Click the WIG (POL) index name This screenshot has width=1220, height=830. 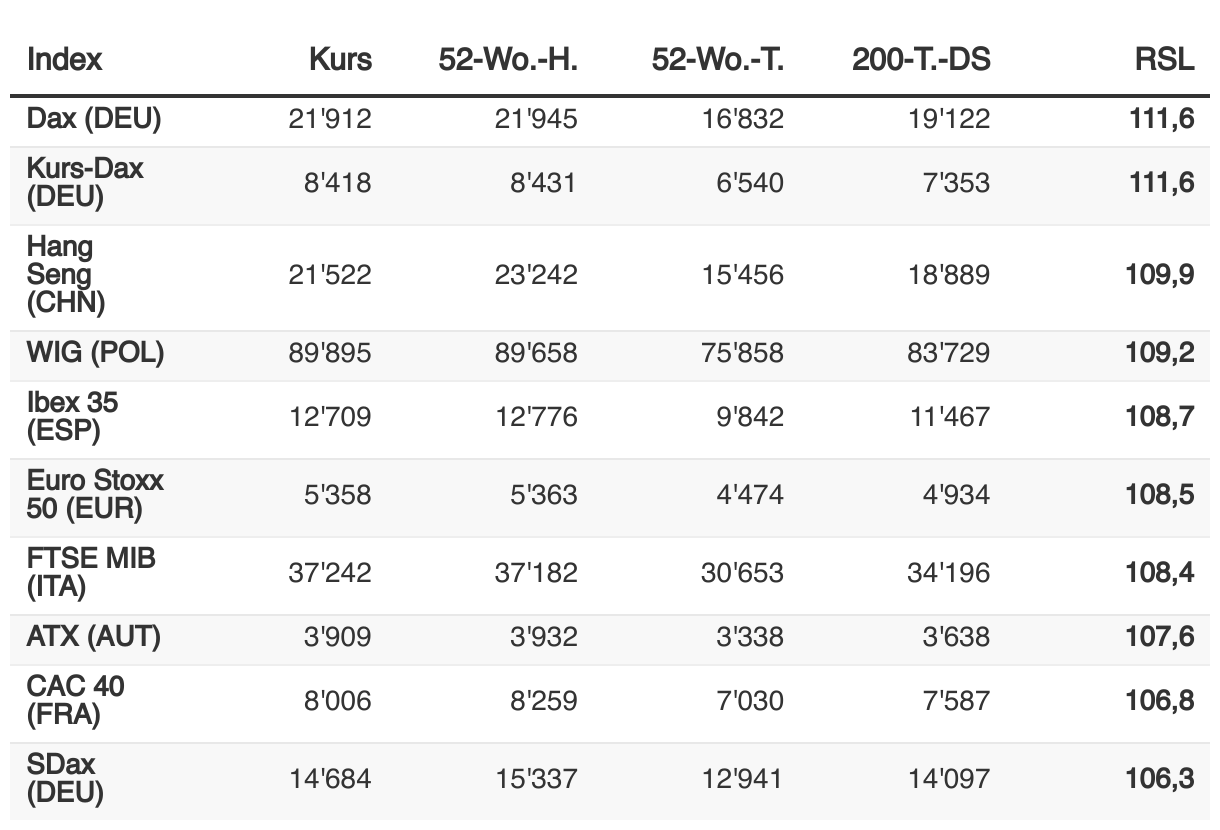pyautogui.click(x=96, y=352)
